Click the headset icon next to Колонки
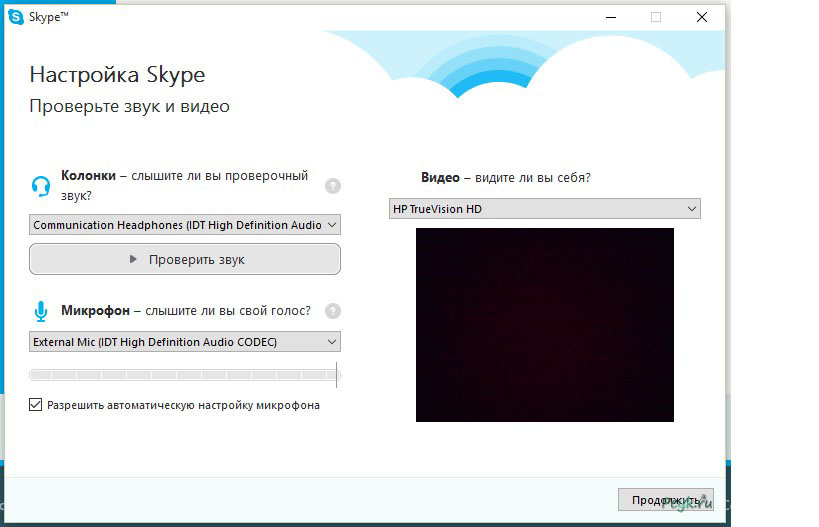This screenshot has height=527, width=819. click(x=41, y=186)
